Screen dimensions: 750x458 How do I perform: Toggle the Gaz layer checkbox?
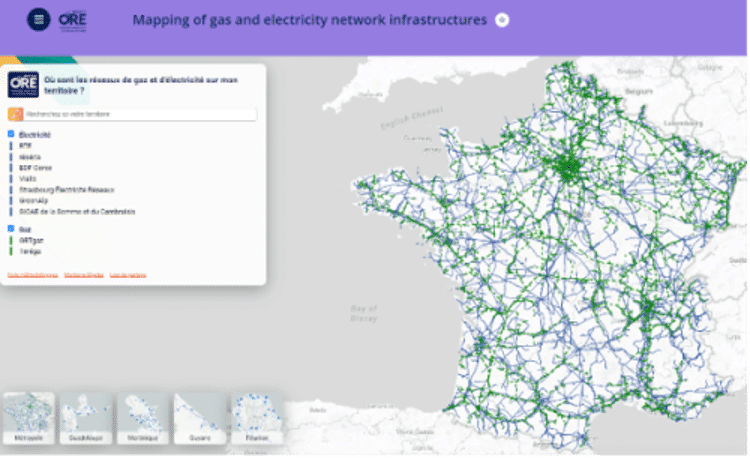pyautogui.click(x=11, y=229)
